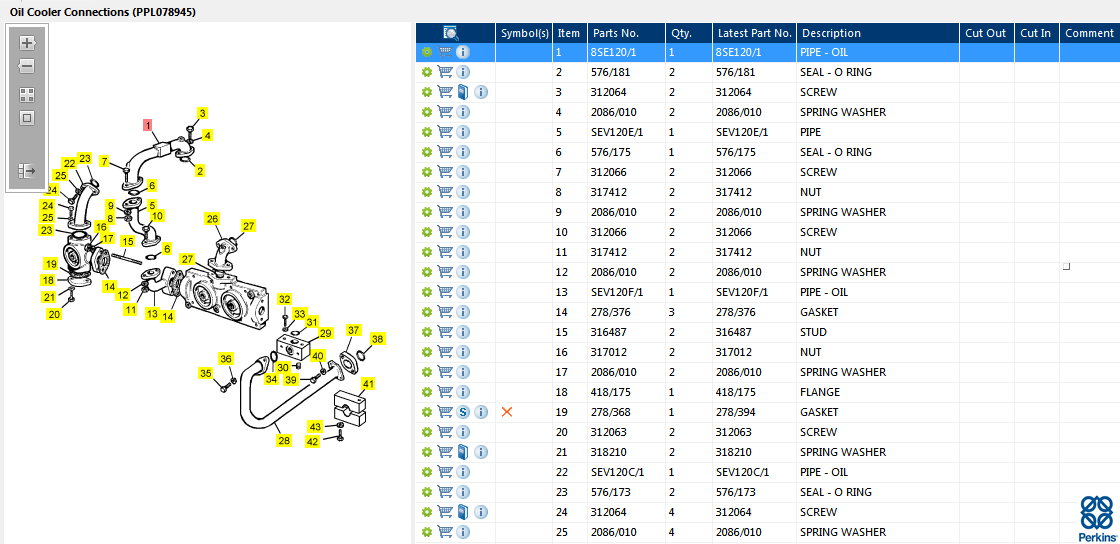Screen dimensions: 1120x544
Task: Open info for item 25 SPRING WASHER
Action: (463, 532)
